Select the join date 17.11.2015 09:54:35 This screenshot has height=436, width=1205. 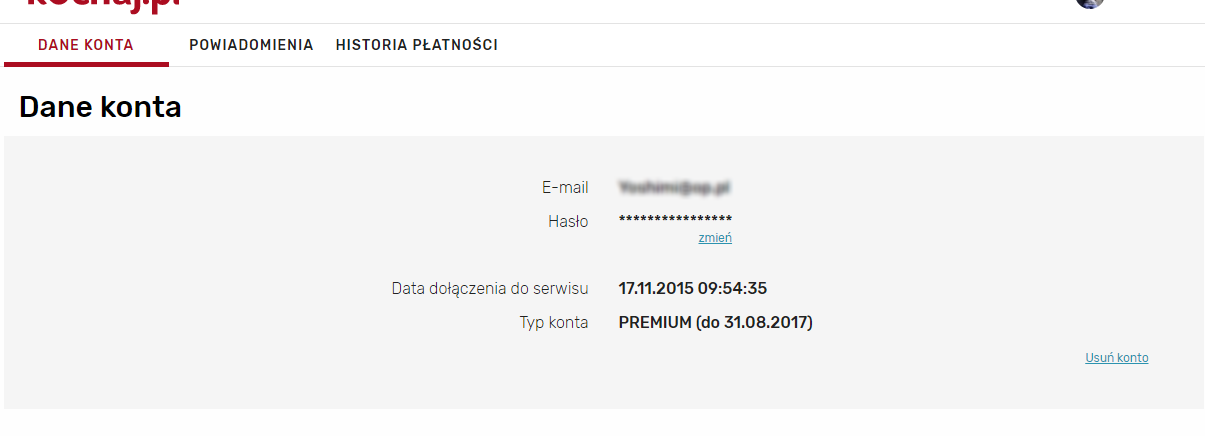point(693,289)
